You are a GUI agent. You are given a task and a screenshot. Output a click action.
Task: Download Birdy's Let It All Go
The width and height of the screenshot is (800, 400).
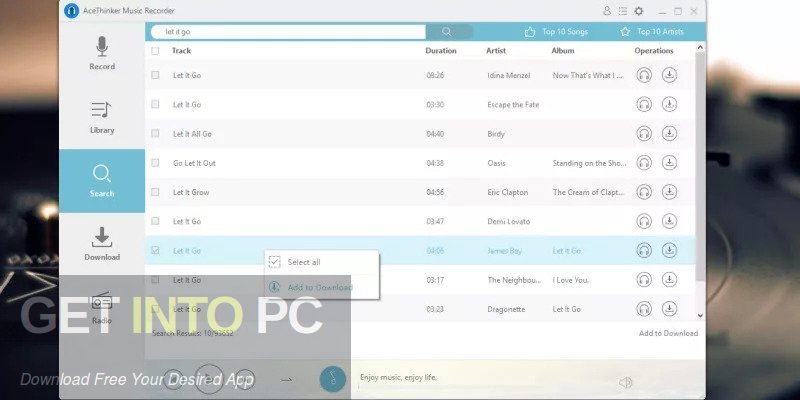pyautogui.click(x=669, y=134)
